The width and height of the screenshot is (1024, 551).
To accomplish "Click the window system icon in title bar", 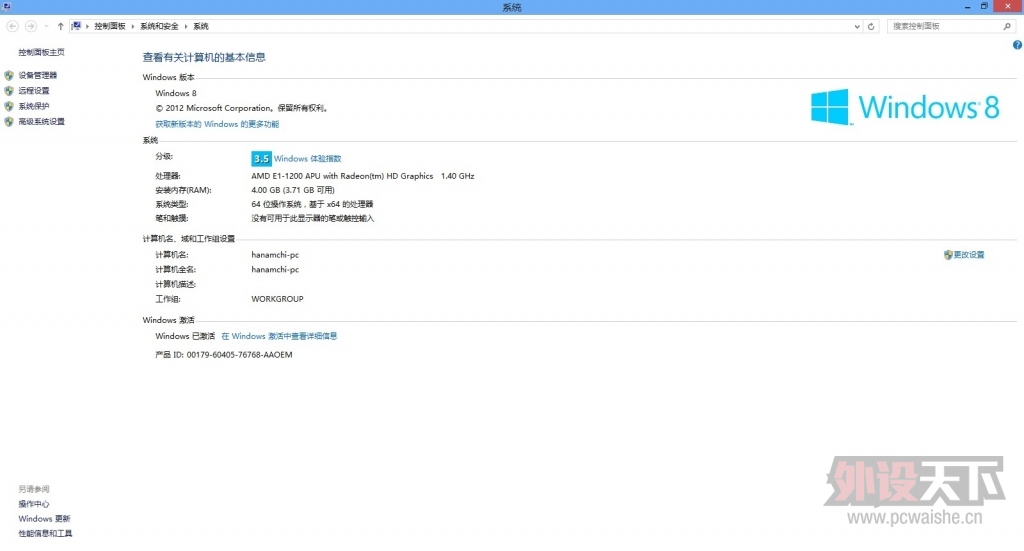I will [x=7, y=7].
